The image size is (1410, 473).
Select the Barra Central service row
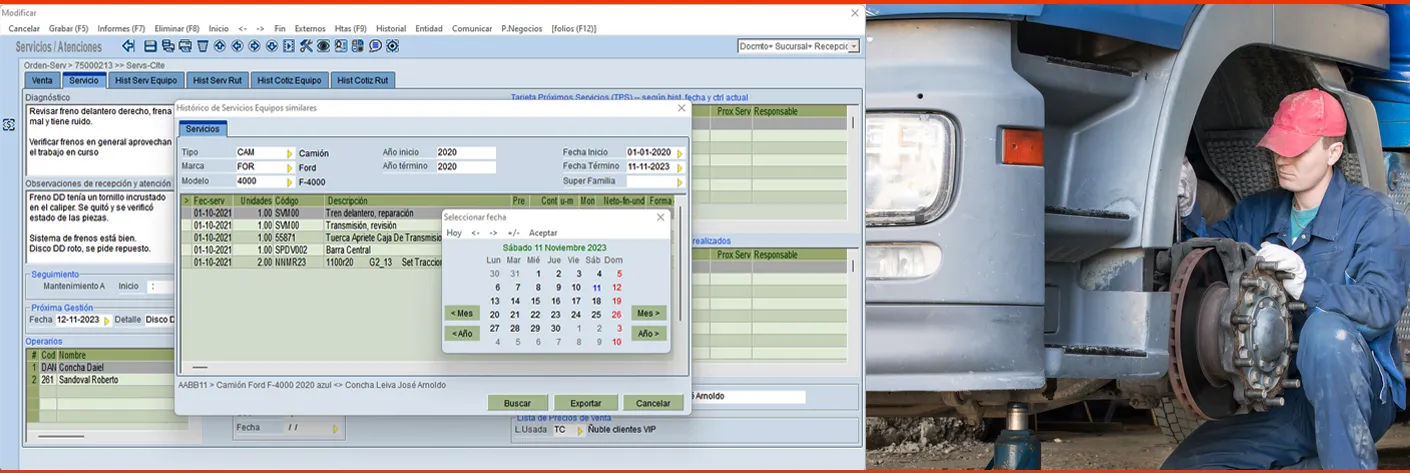pyautogui.click(x=350, y=249)
